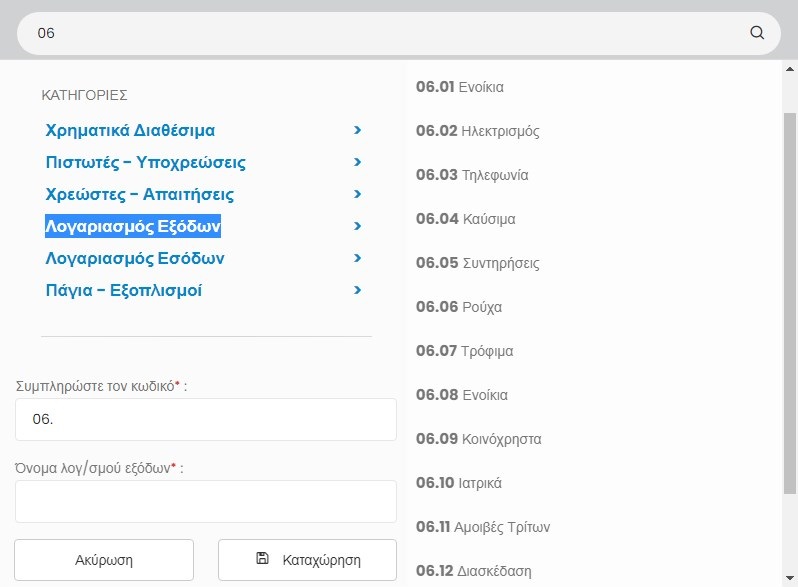Expand Πιστωτές – Υποχρεώσεις chevron arrow
Screen dimensions: 798x587
pos(357,162)
